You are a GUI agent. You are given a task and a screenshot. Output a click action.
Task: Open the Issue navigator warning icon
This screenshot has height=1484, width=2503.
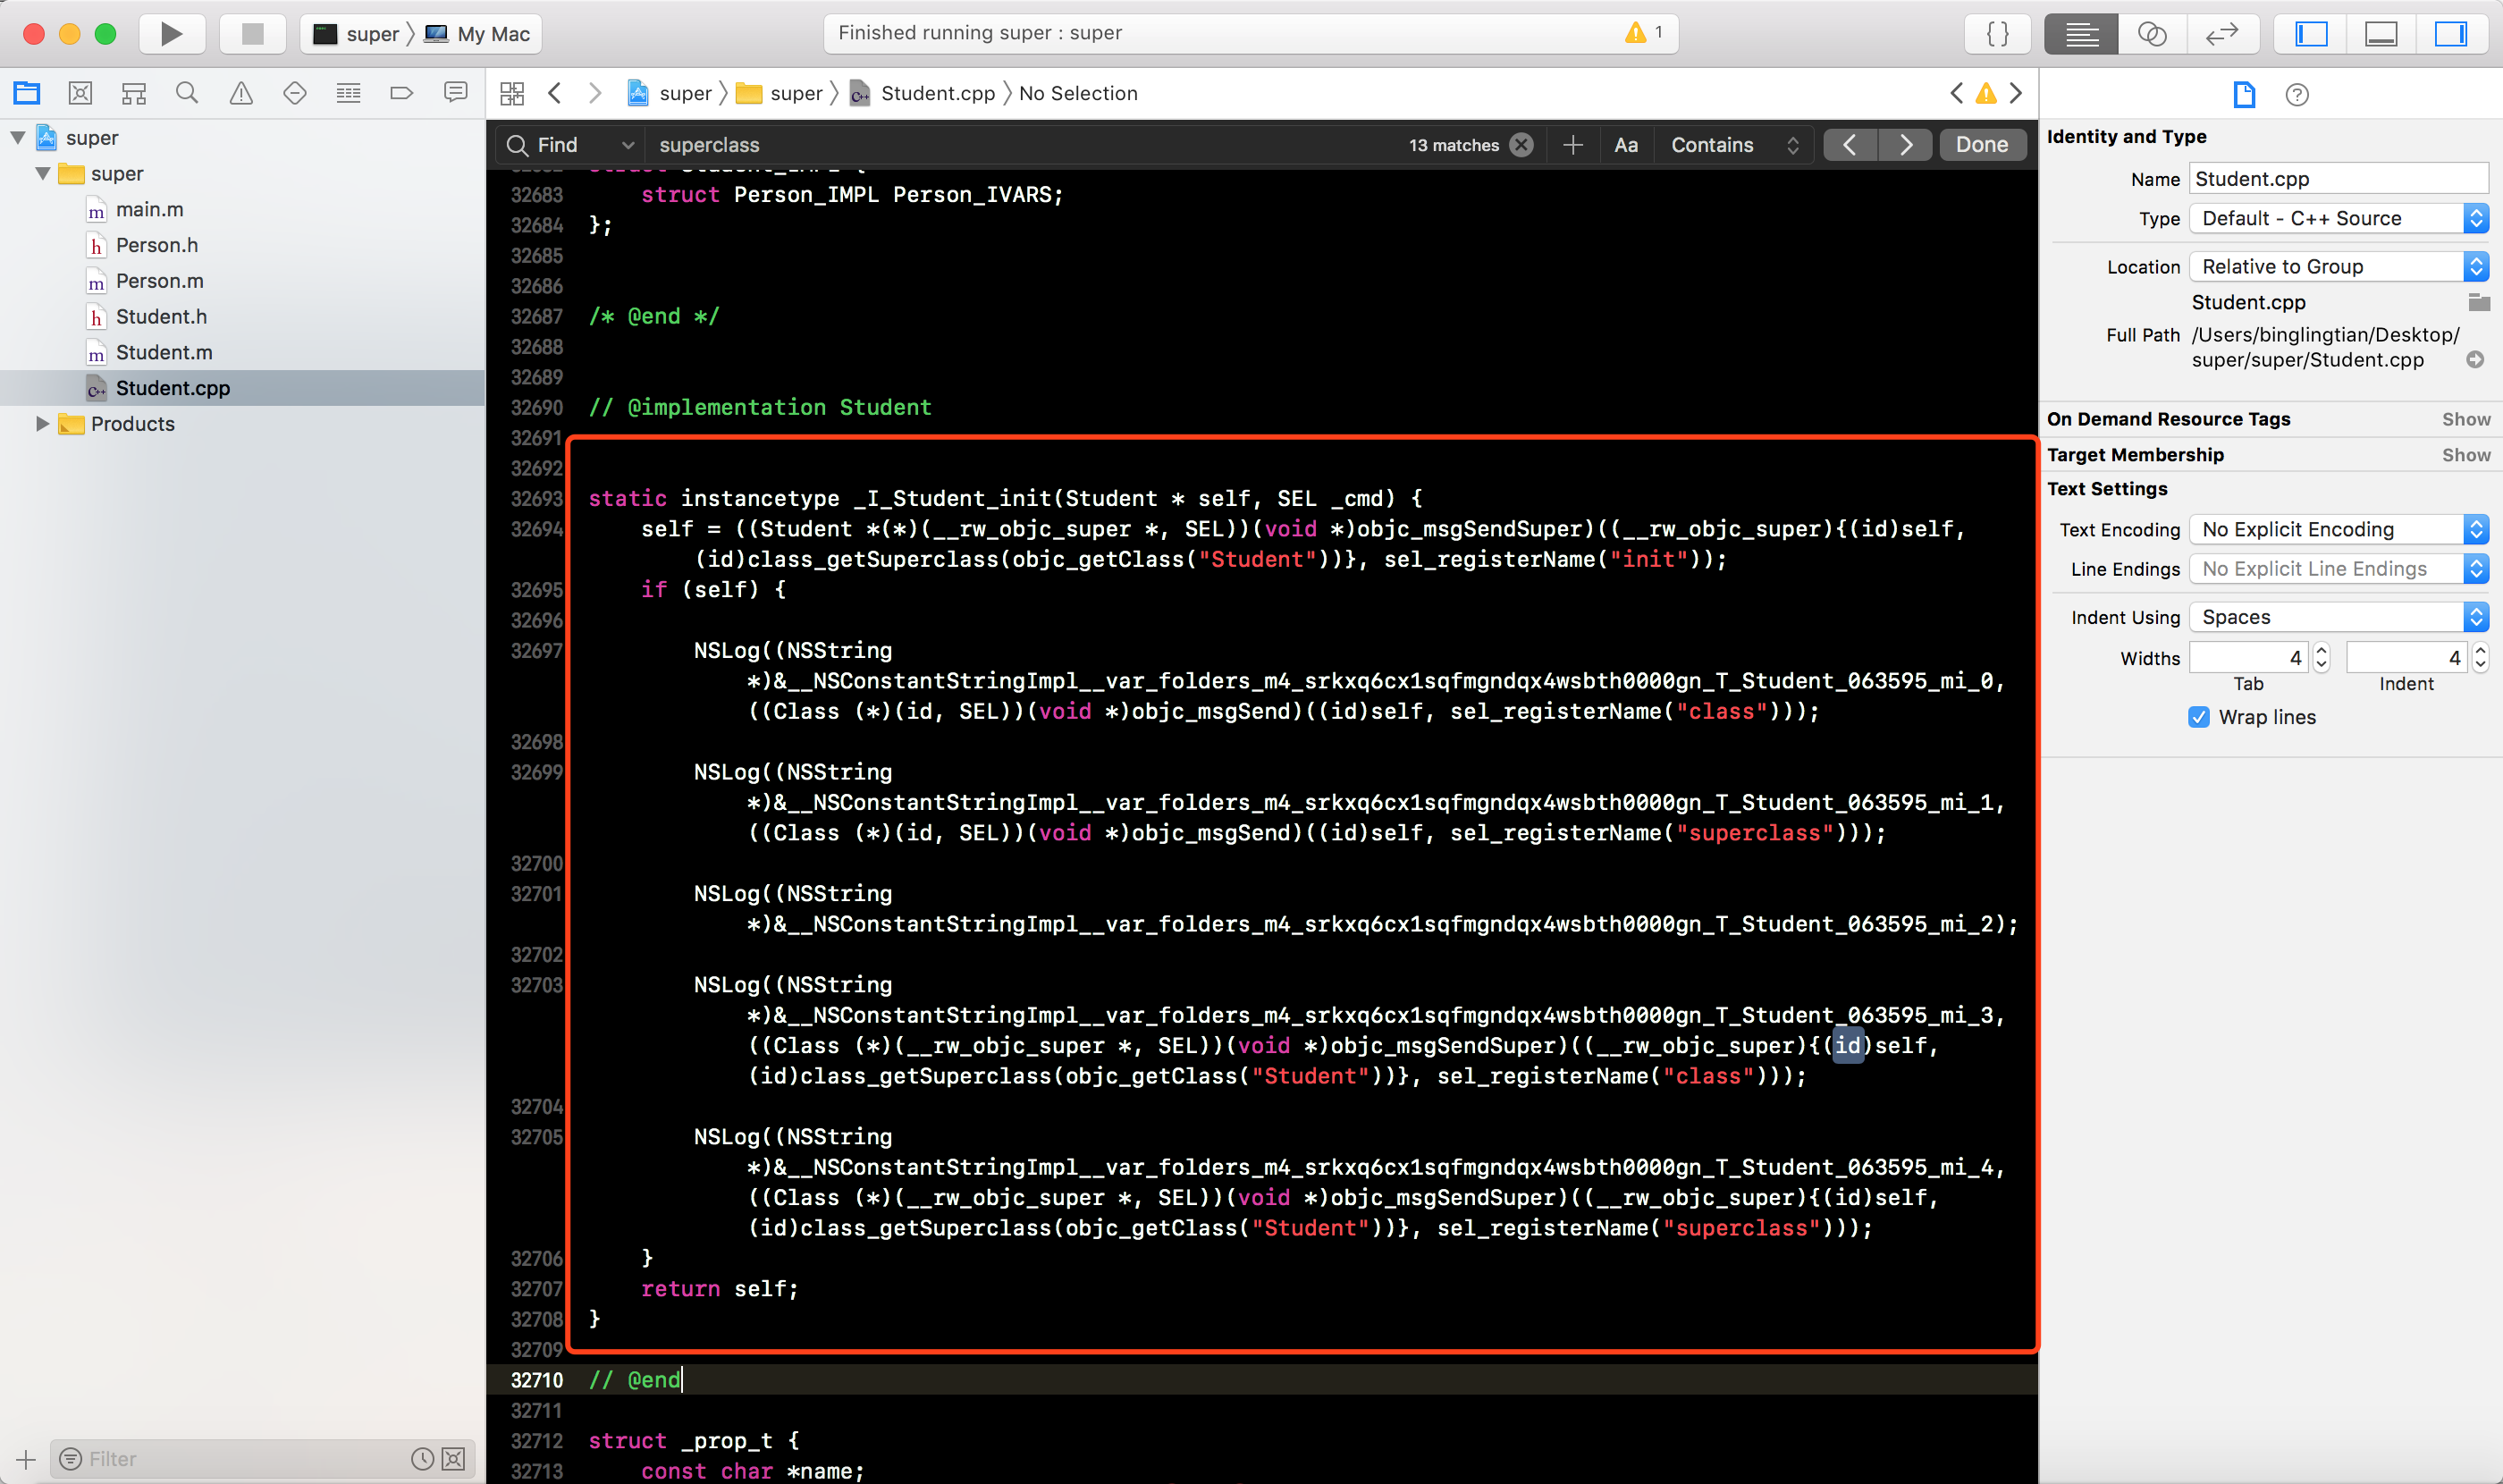[241, 93]
